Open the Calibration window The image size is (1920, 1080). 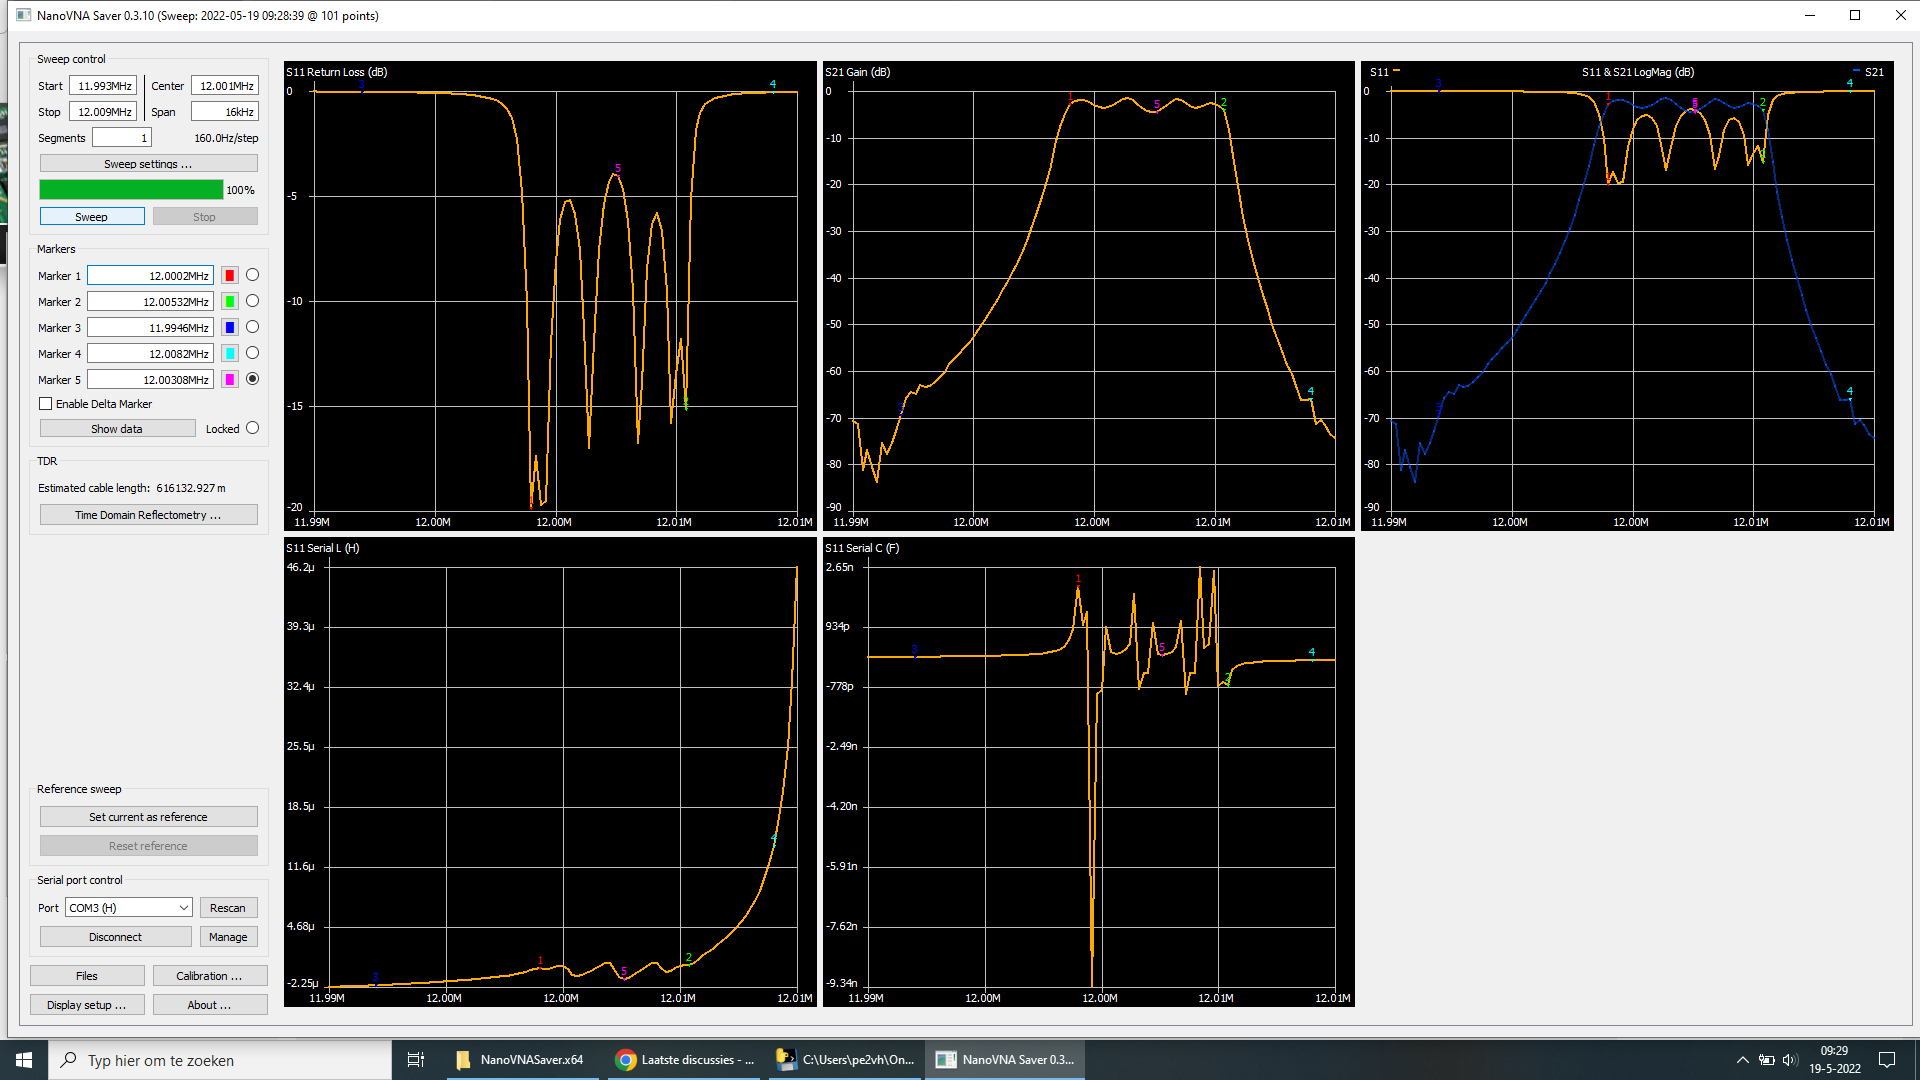click(209, 976)
